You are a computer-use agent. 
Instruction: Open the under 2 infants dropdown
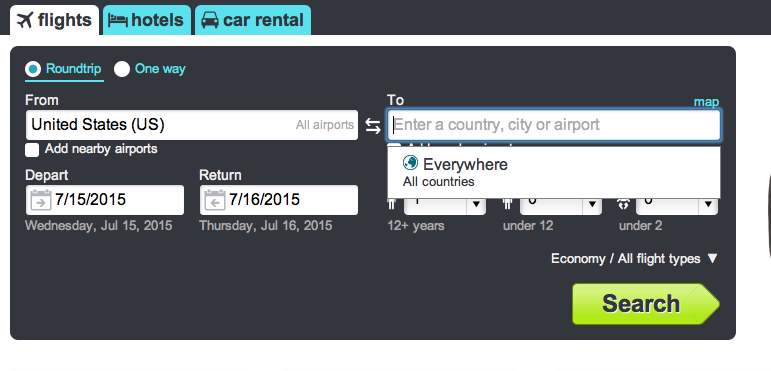click(x=677, y=204)
